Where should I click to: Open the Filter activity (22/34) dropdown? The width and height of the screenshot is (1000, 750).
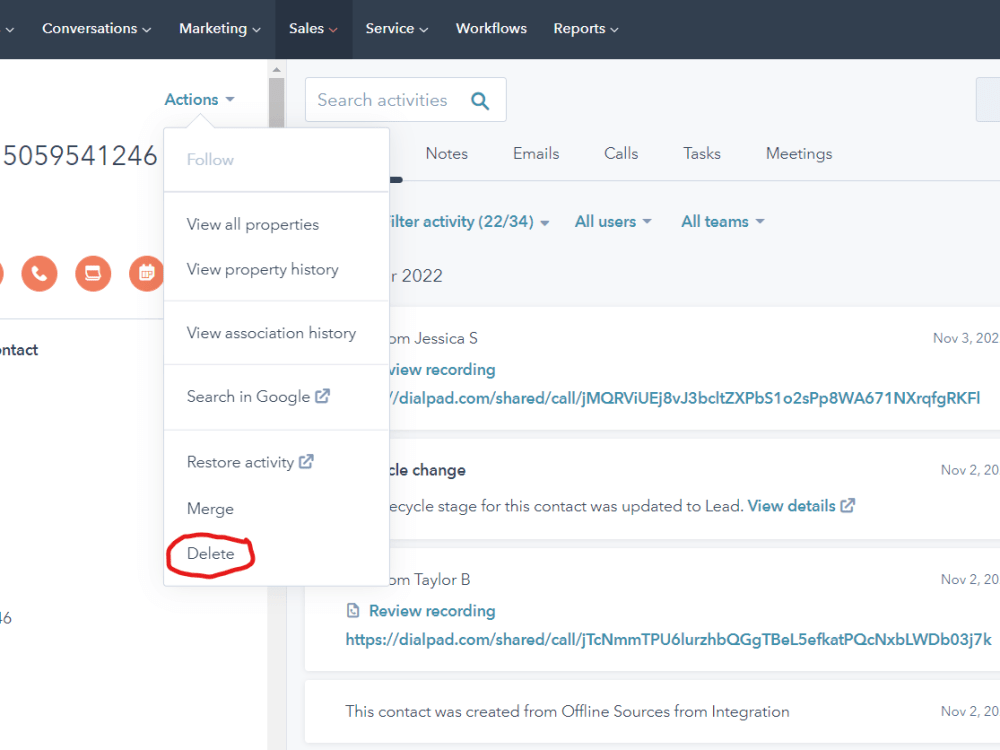[469, 221]
